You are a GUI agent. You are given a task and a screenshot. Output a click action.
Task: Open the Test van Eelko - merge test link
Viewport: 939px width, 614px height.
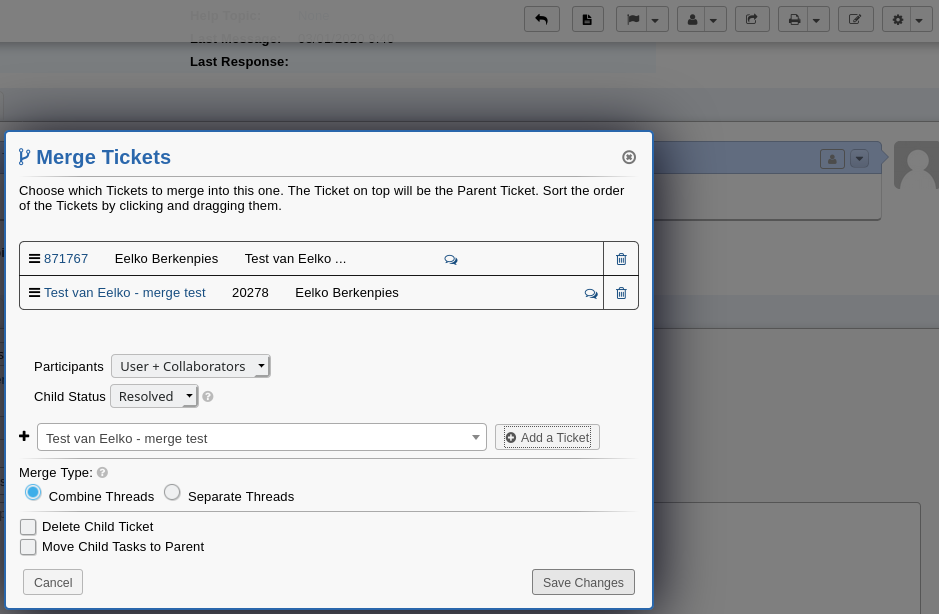125,293
